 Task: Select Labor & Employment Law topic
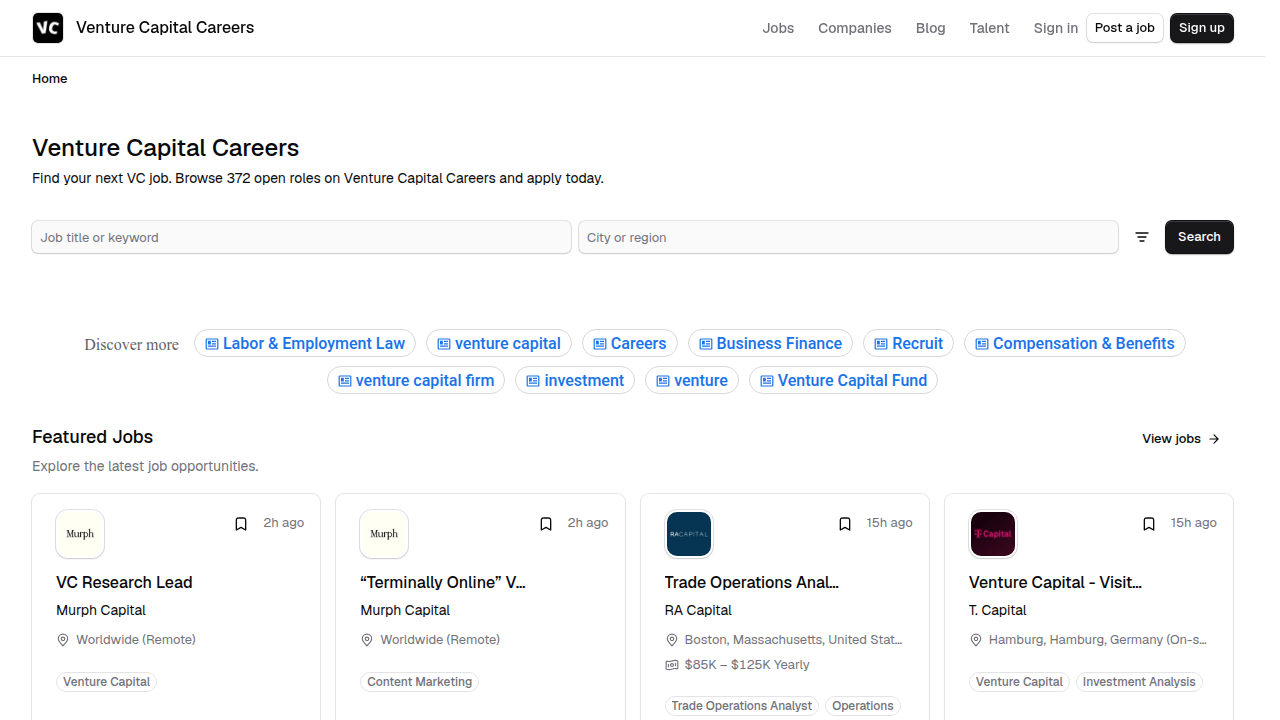point(305,343)
